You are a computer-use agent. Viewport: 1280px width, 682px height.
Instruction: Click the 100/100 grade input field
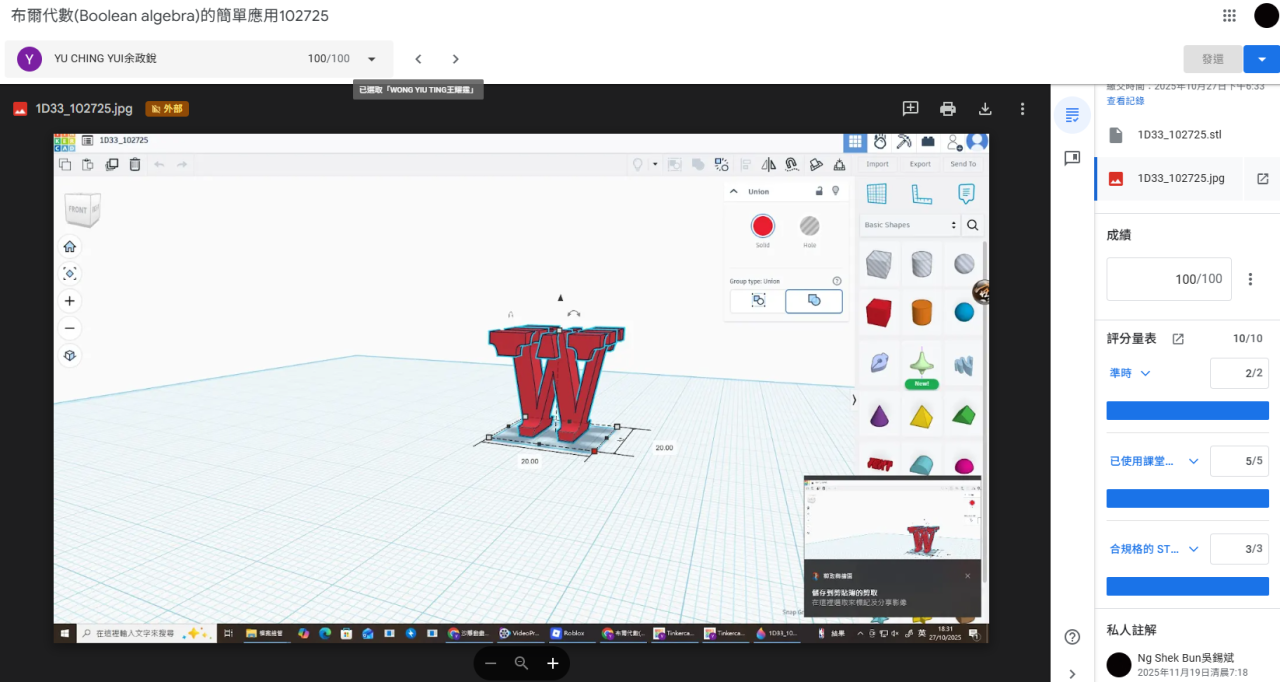coord(1168,279)
